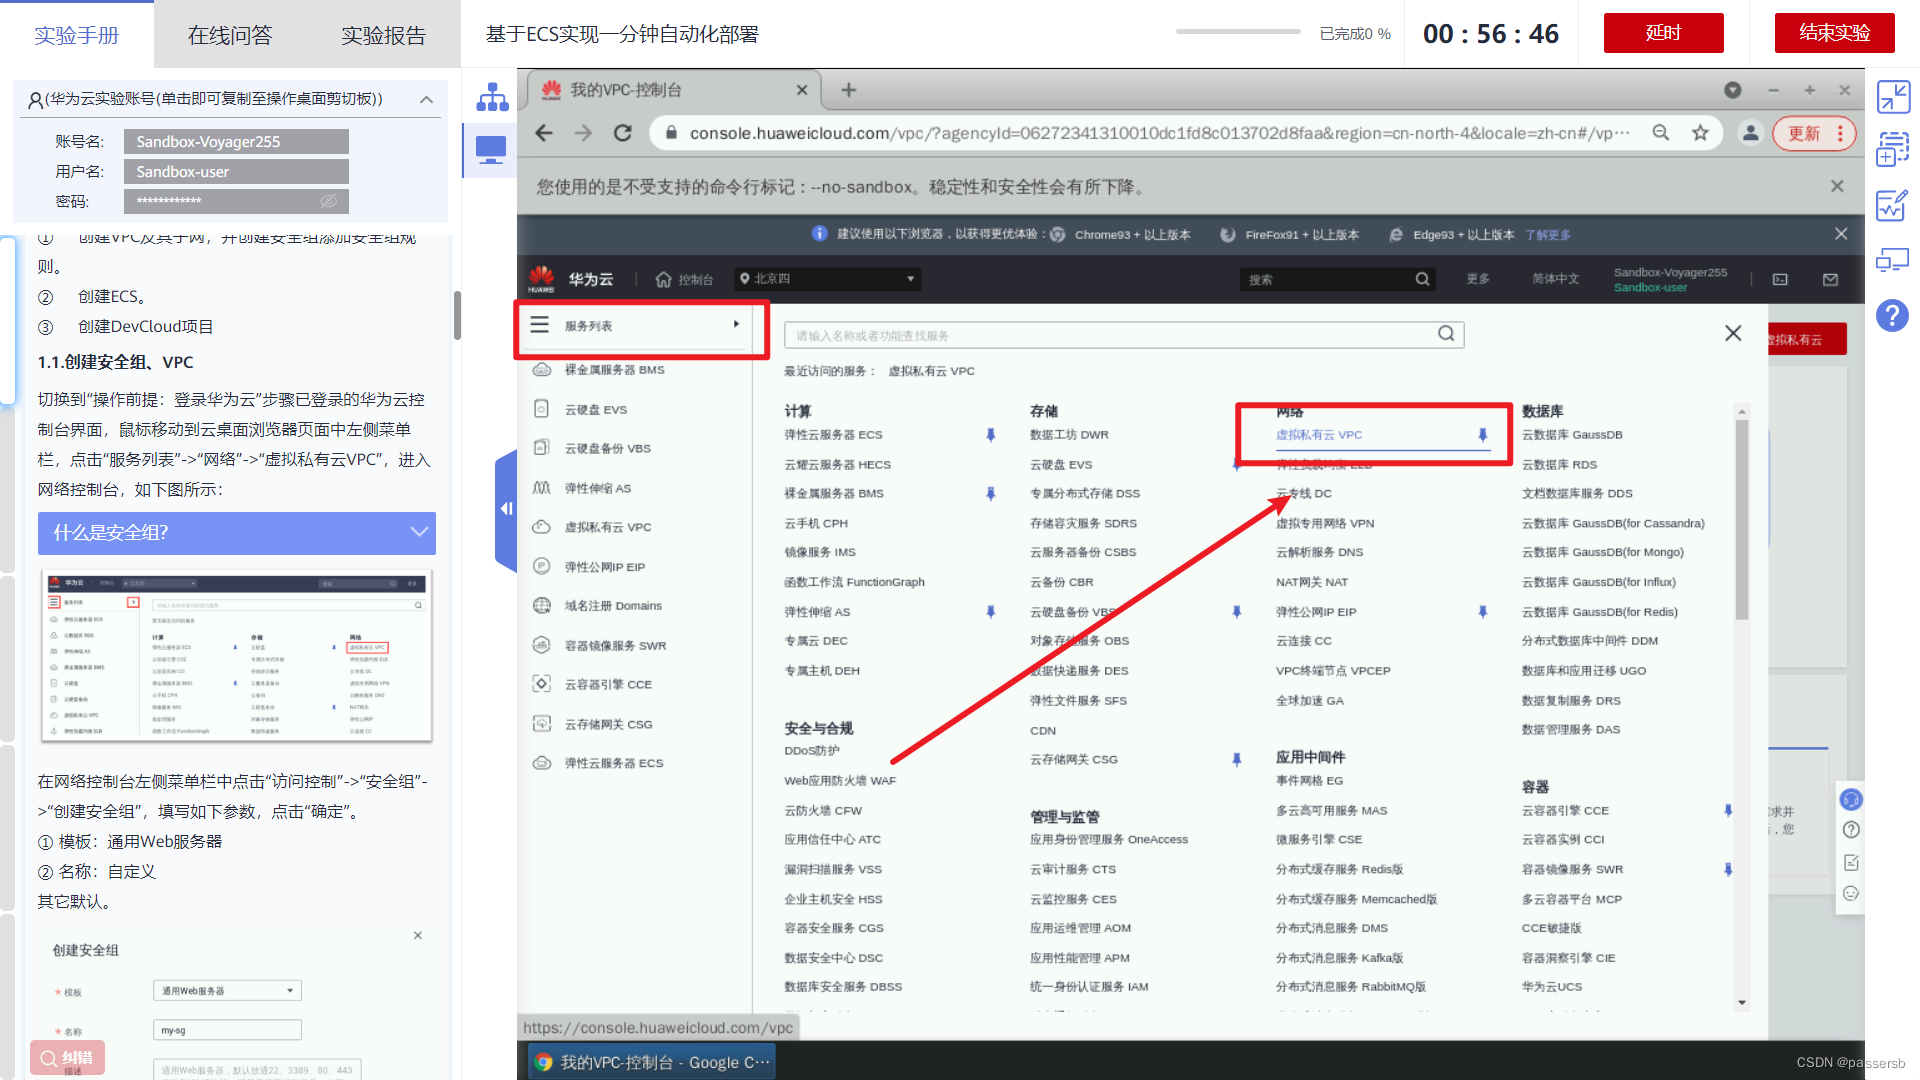The height and width of the screenshot is (1080, 1920).
Task: Toggle pin for 弹性云服务器 ECS in 计算
Action: pos(991,435)
